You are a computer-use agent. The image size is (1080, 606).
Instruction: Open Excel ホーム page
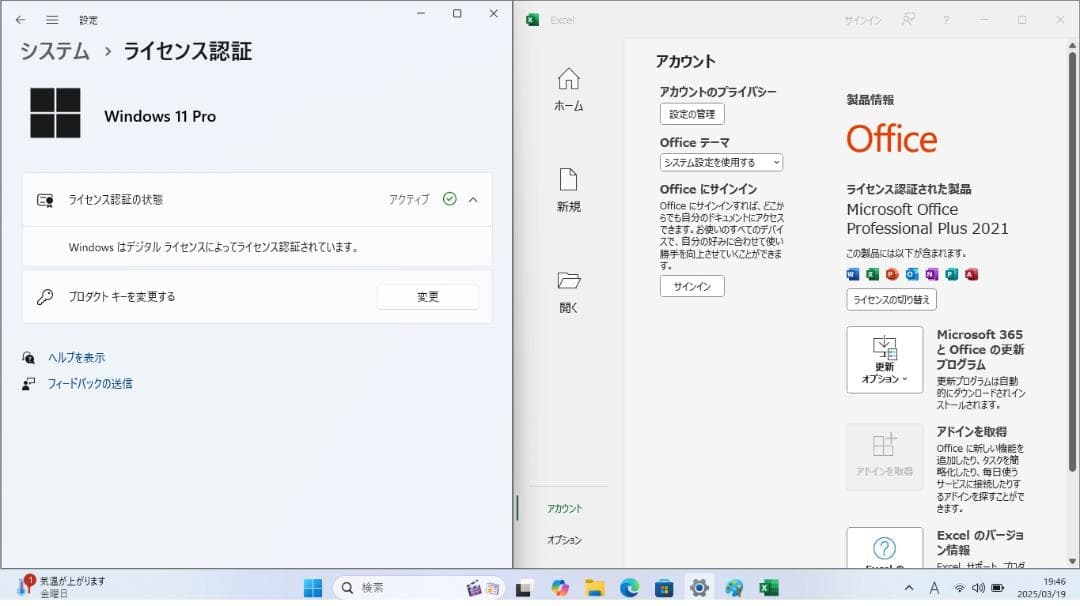click(568, 90)
